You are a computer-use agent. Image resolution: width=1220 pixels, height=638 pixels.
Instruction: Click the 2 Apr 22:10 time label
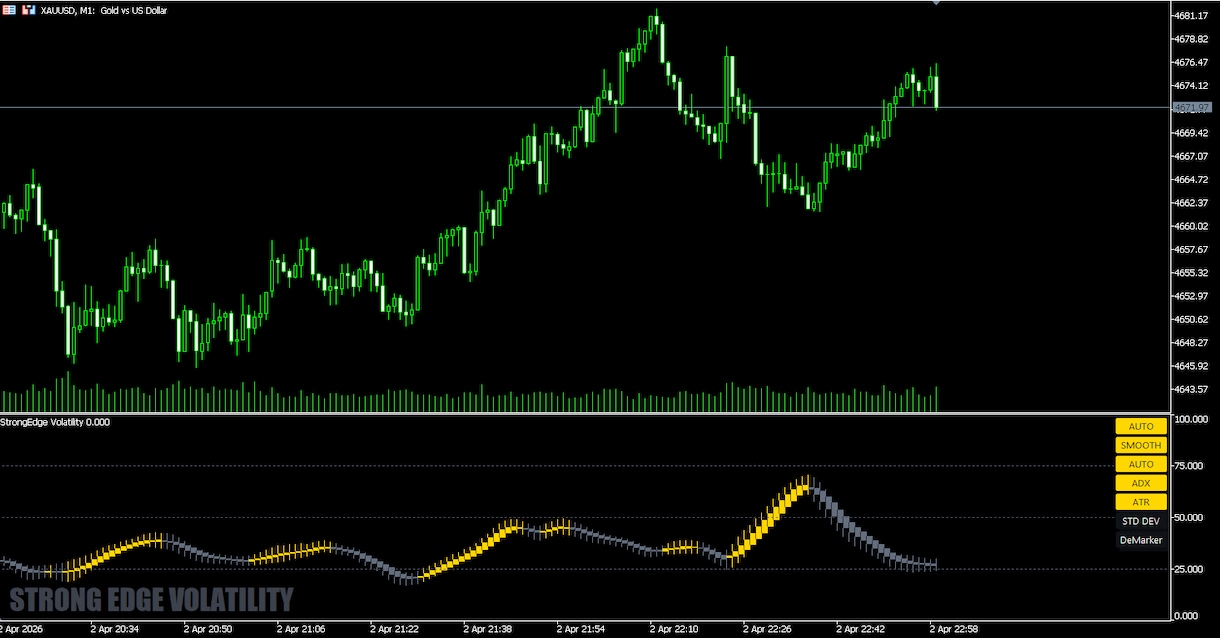(674, 630)
